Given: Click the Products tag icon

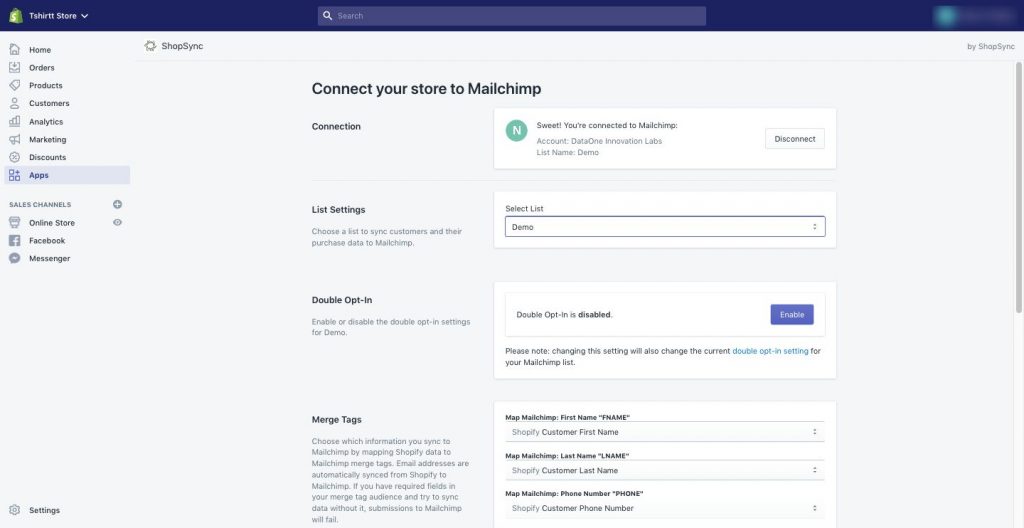Looking at the screenshot, I should 14,85.
